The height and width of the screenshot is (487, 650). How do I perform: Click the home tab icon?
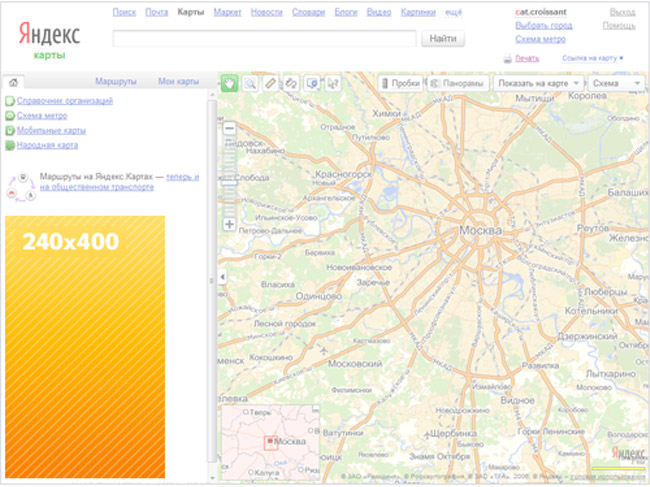click(13, 82)
